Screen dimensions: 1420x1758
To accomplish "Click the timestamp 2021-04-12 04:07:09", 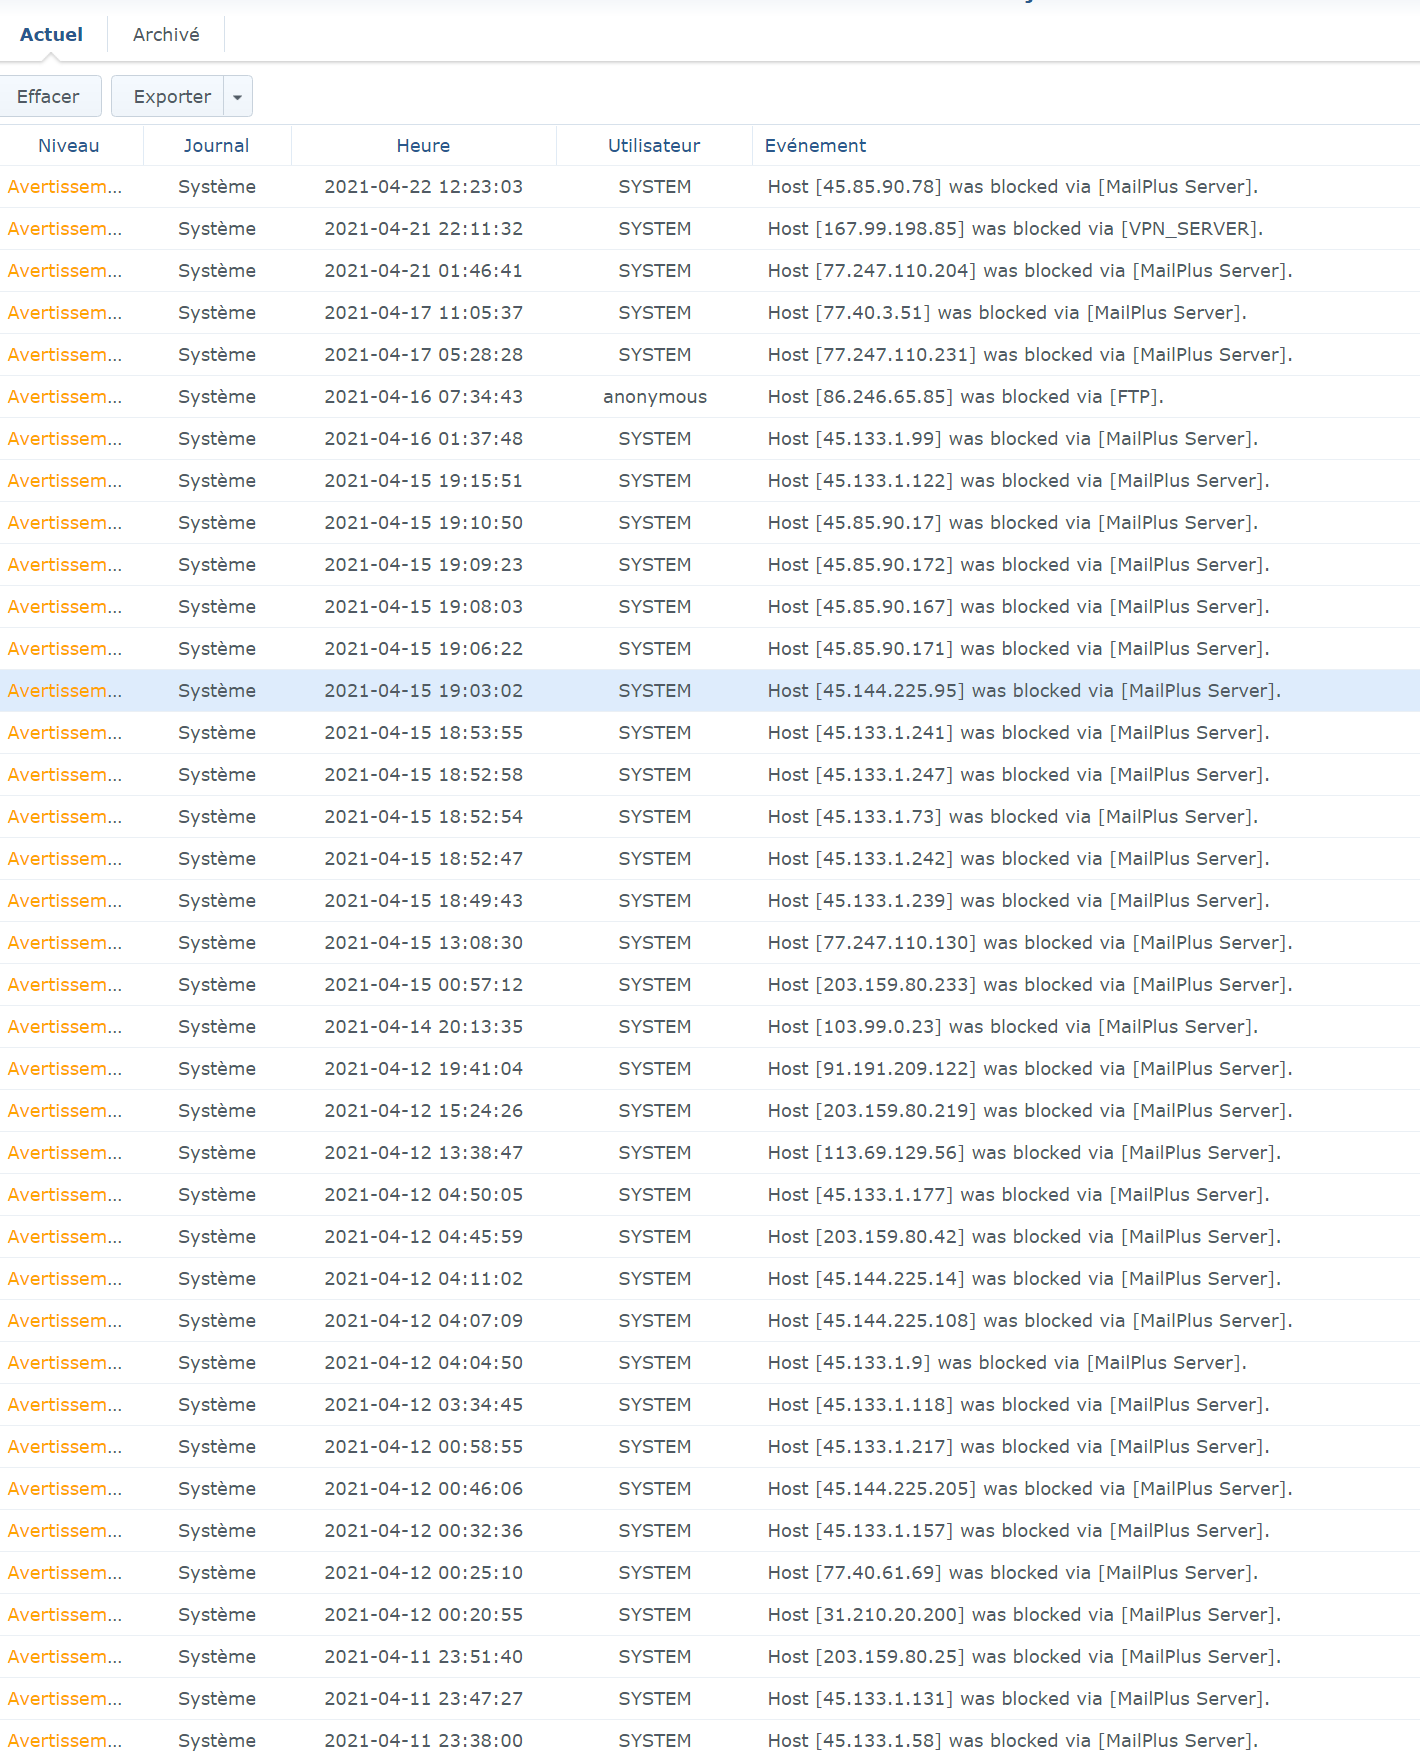I will click(423, 1321).
